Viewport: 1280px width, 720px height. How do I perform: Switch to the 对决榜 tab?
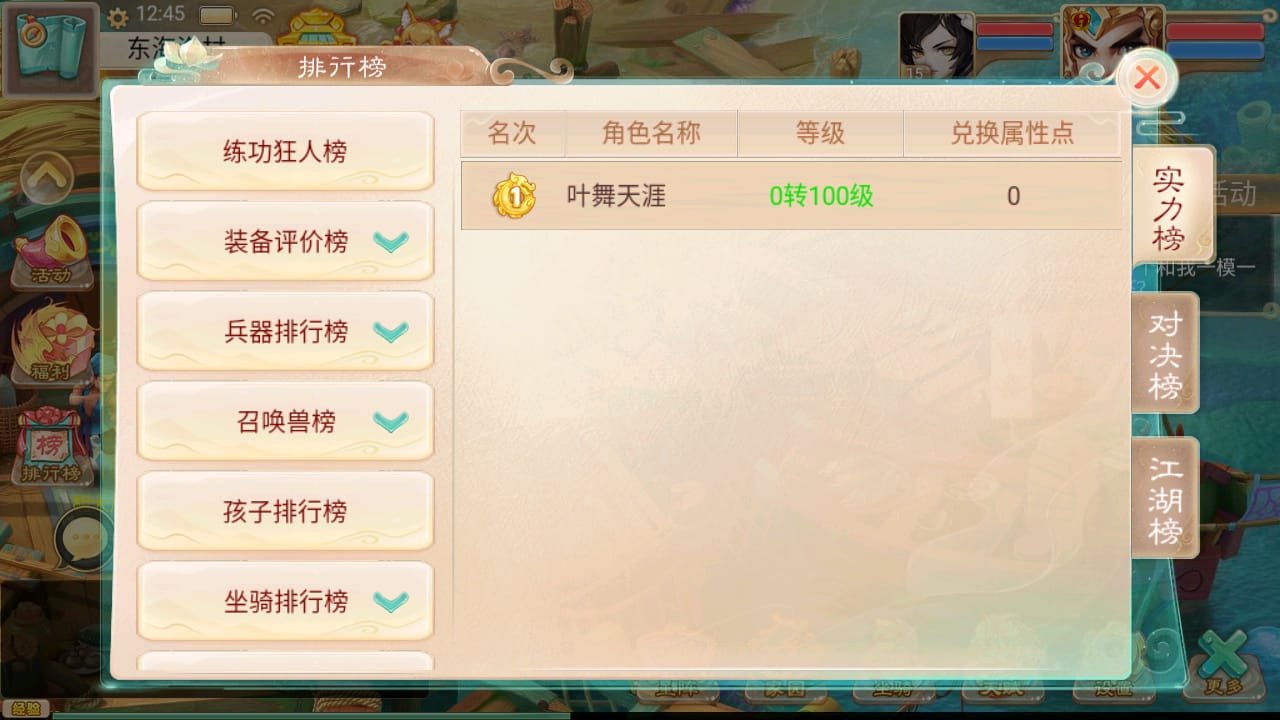(1165, 354)
